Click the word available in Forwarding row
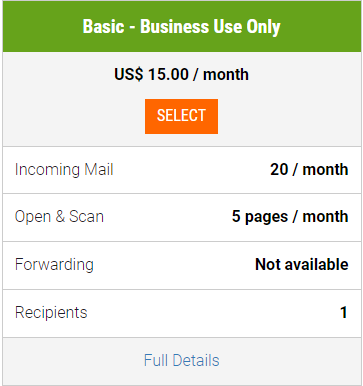Viewport: 363px width, 386px height. [317, 265]
